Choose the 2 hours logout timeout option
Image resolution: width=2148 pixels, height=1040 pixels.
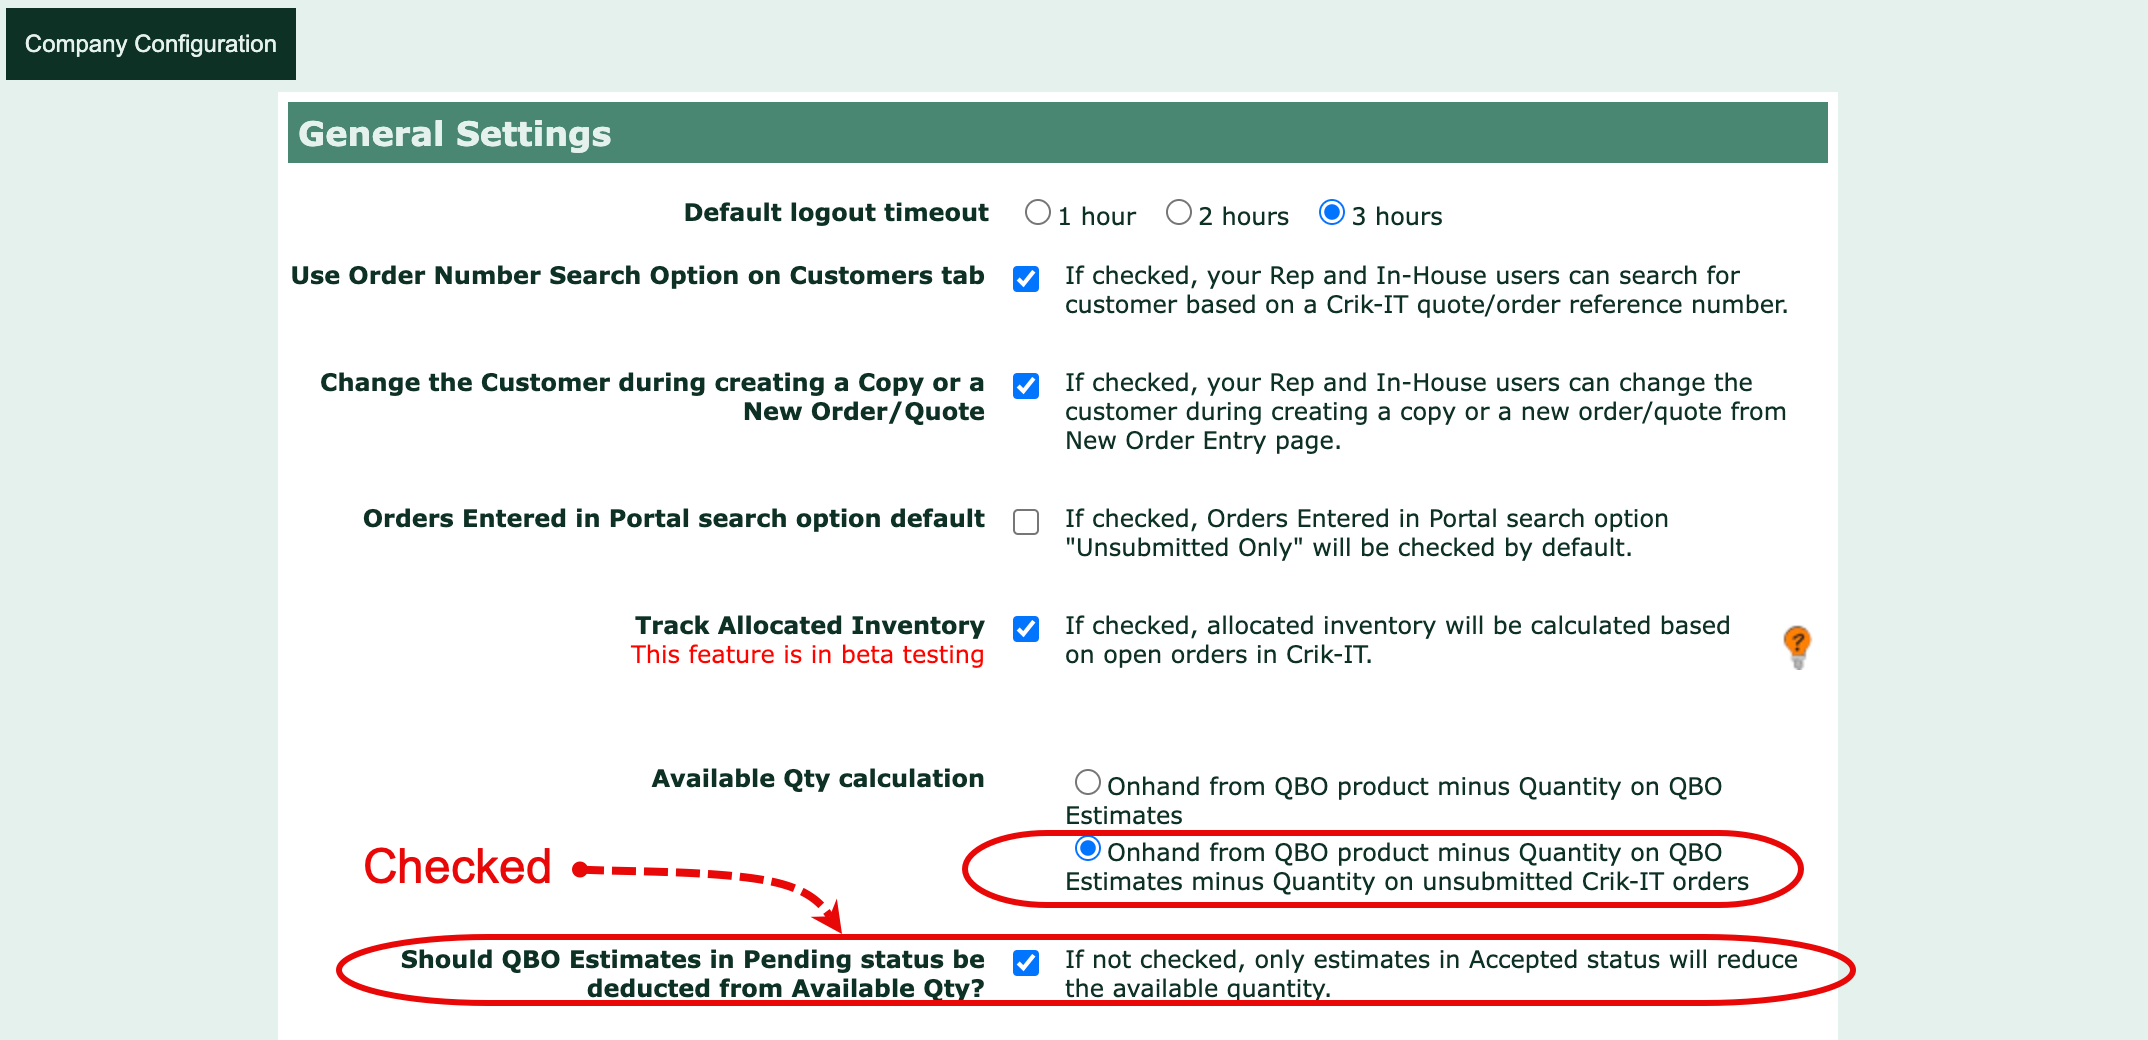pos(1179,213)
